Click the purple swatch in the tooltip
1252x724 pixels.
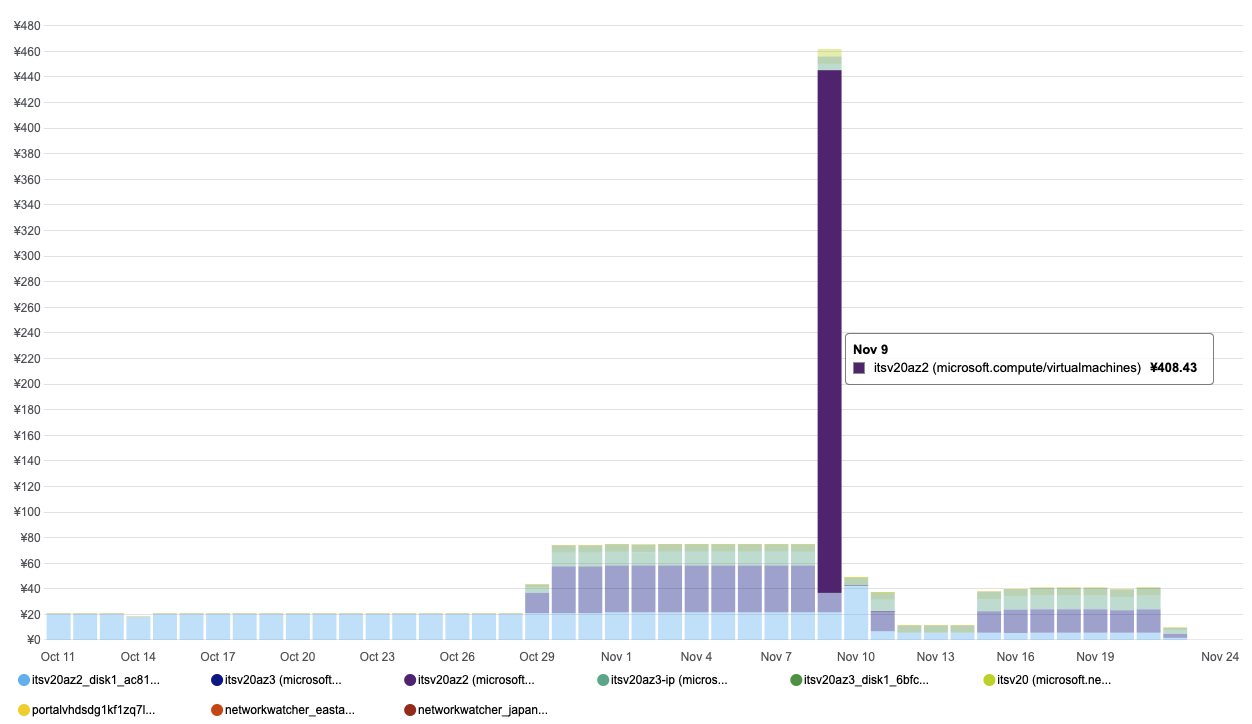(859, 368)
